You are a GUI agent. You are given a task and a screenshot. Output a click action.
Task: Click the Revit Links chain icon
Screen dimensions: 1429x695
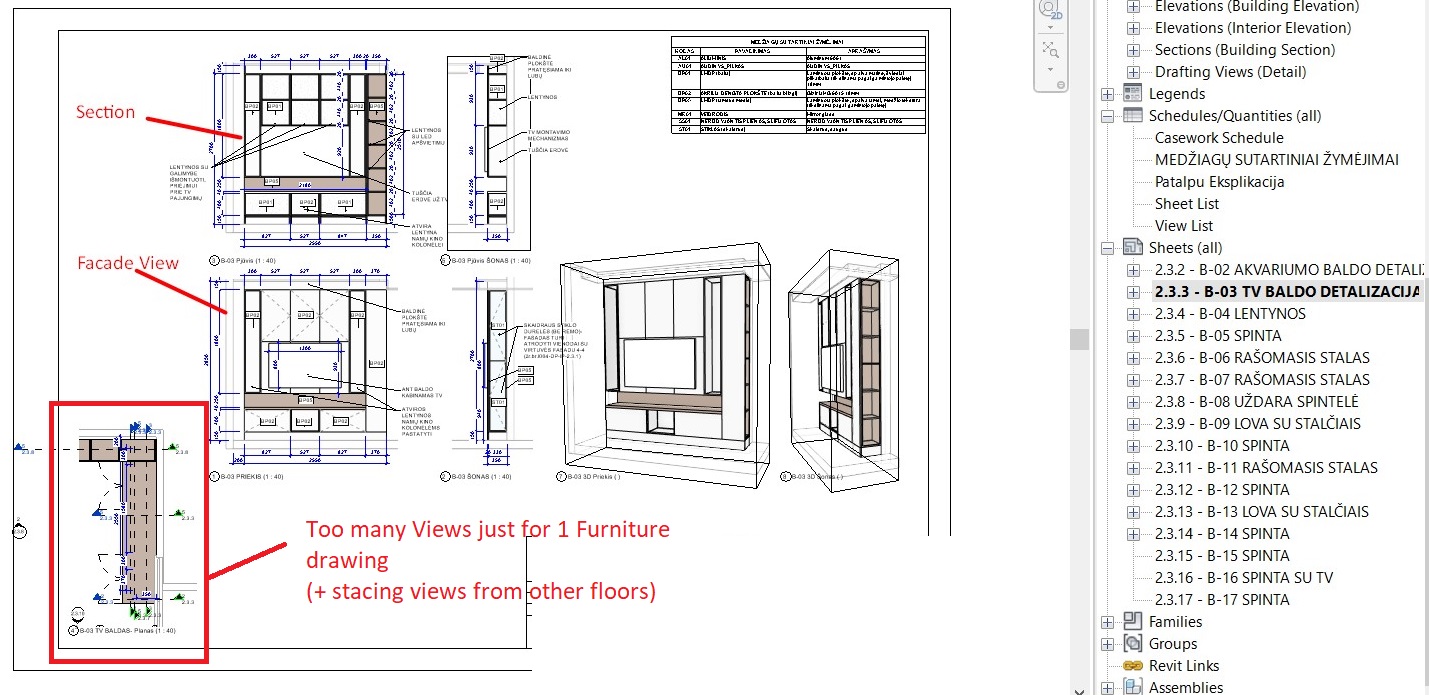1131,665
